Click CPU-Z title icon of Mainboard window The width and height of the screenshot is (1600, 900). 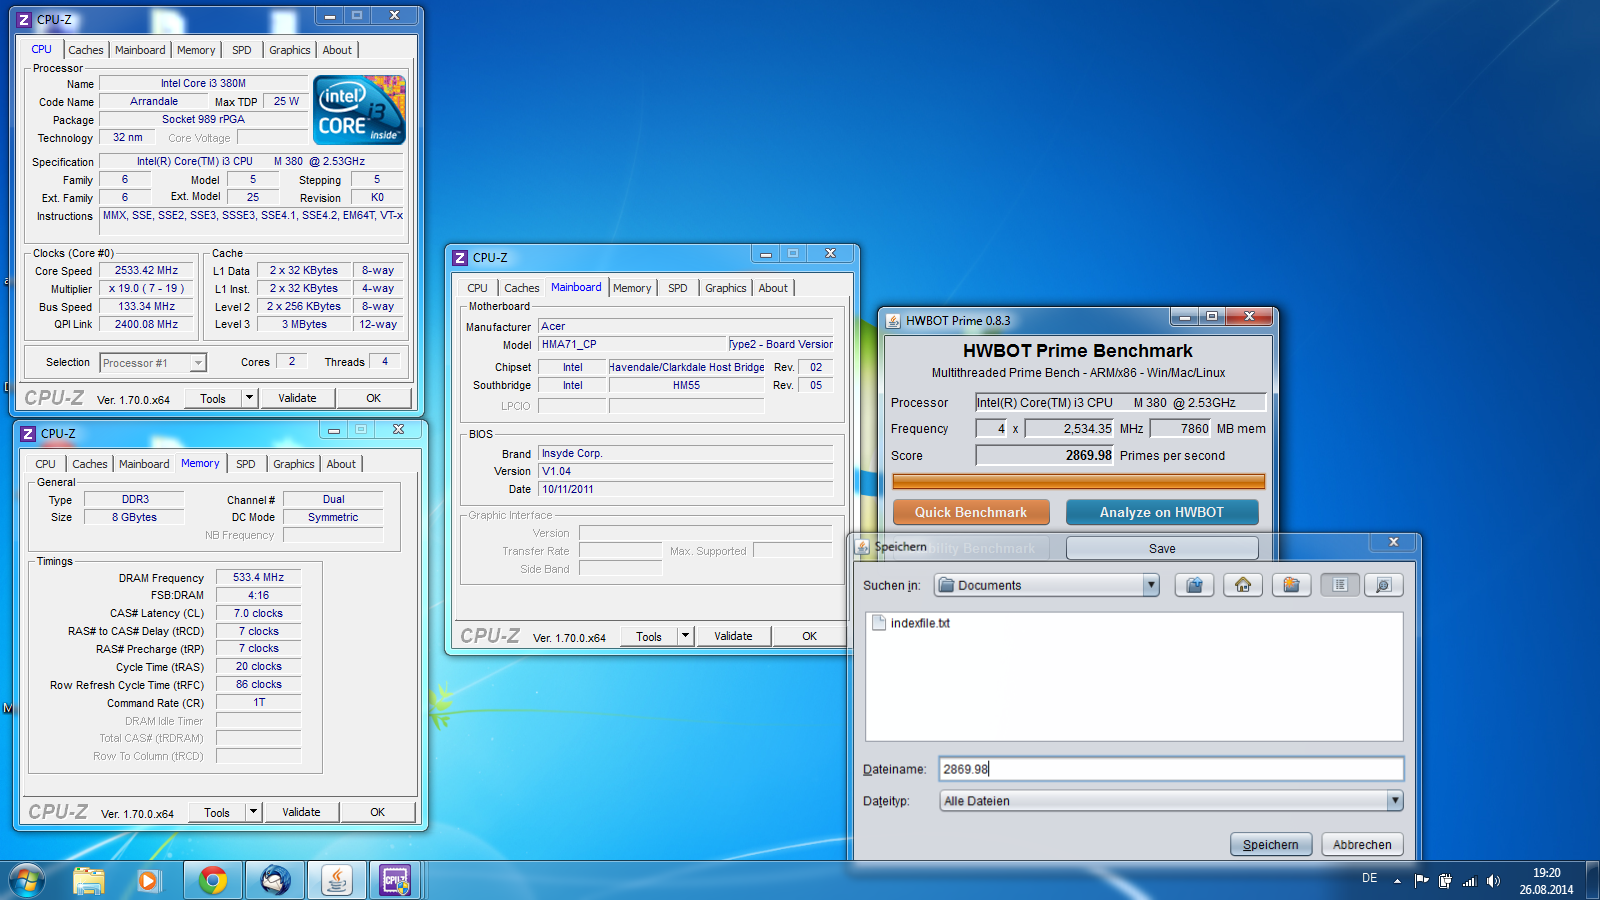coord(460,257)
